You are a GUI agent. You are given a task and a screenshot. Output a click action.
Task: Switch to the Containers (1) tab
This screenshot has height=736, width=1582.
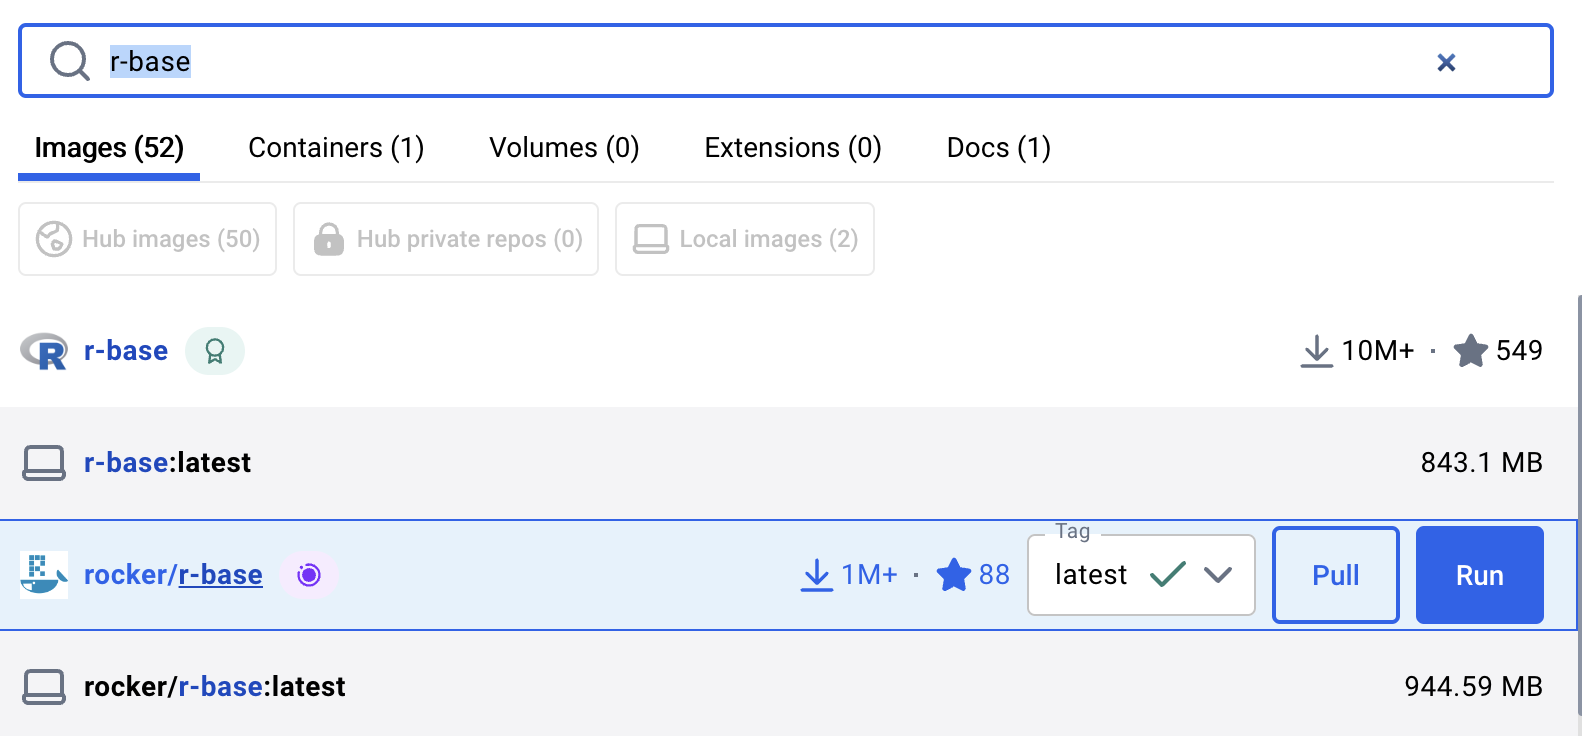coord(336,148)
